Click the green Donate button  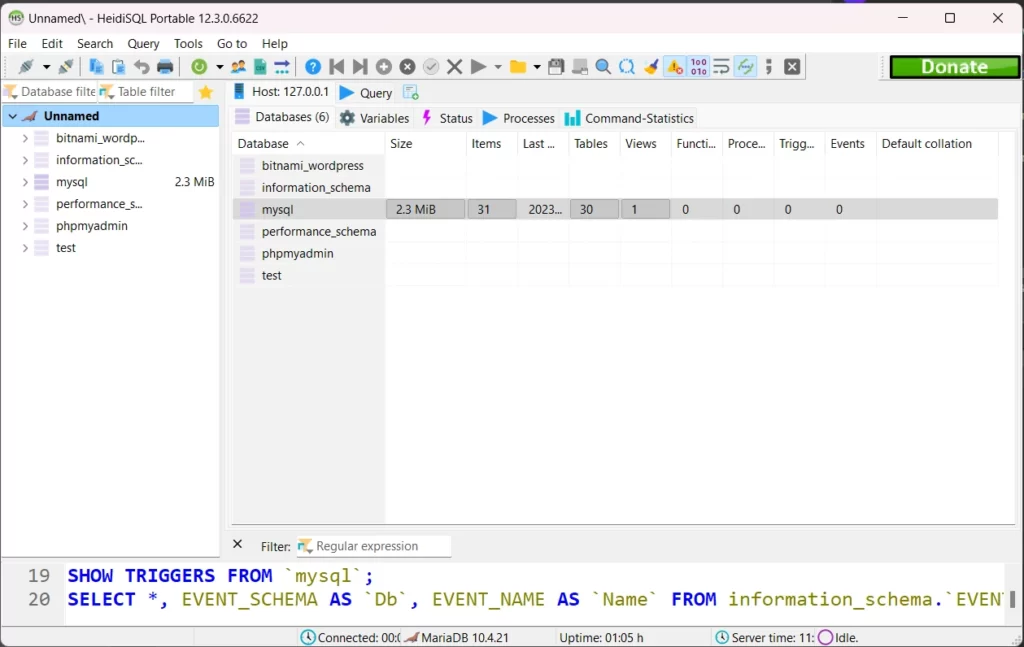(x=954, y=67)
